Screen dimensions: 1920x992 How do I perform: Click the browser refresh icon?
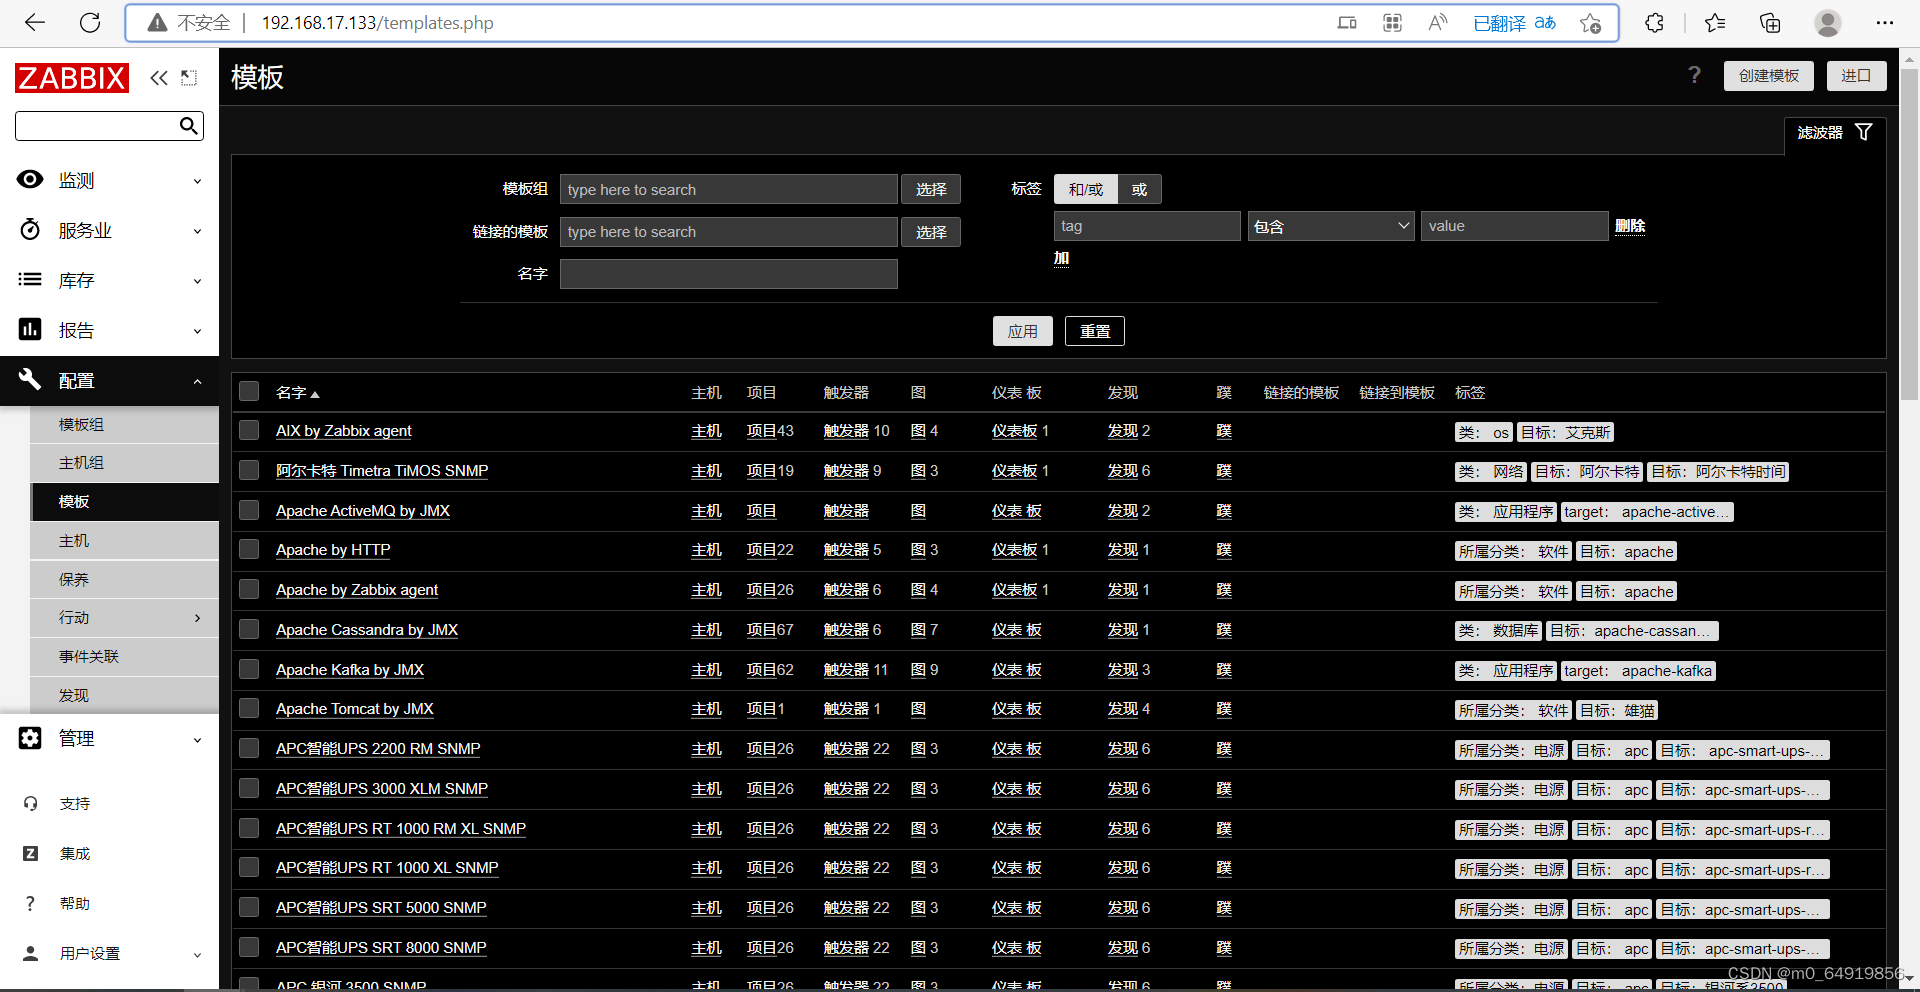90,22
